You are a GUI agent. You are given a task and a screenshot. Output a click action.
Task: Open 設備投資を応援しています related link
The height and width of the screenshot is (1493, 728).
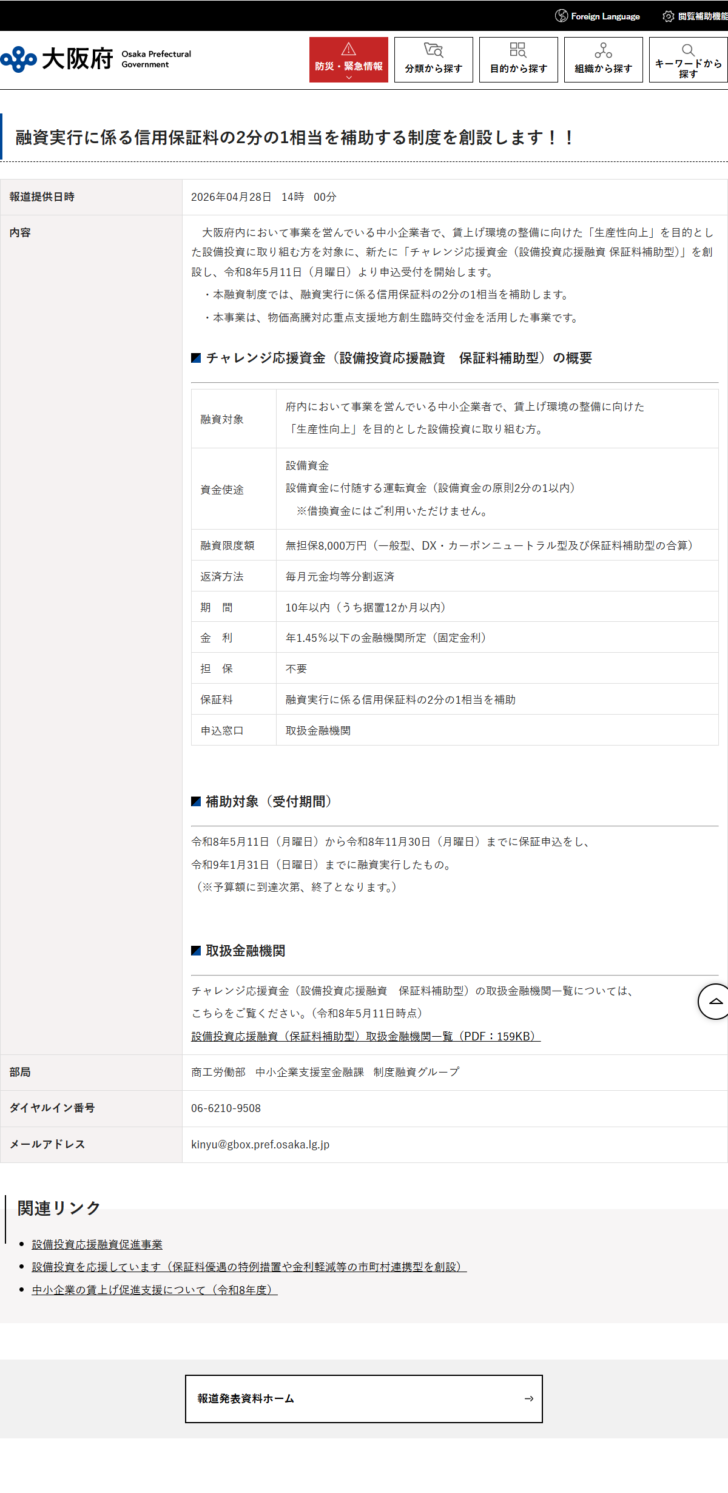tap(249, 1267)
